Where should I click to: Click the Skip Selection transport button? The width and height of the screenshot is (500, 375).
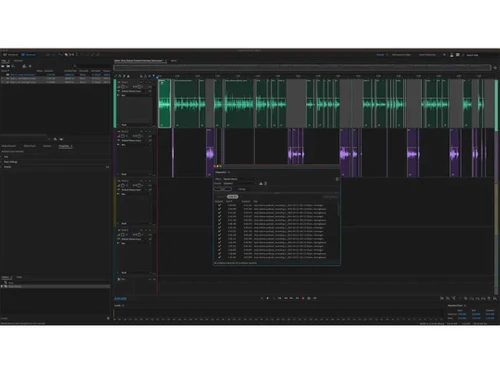click(315, 298)
